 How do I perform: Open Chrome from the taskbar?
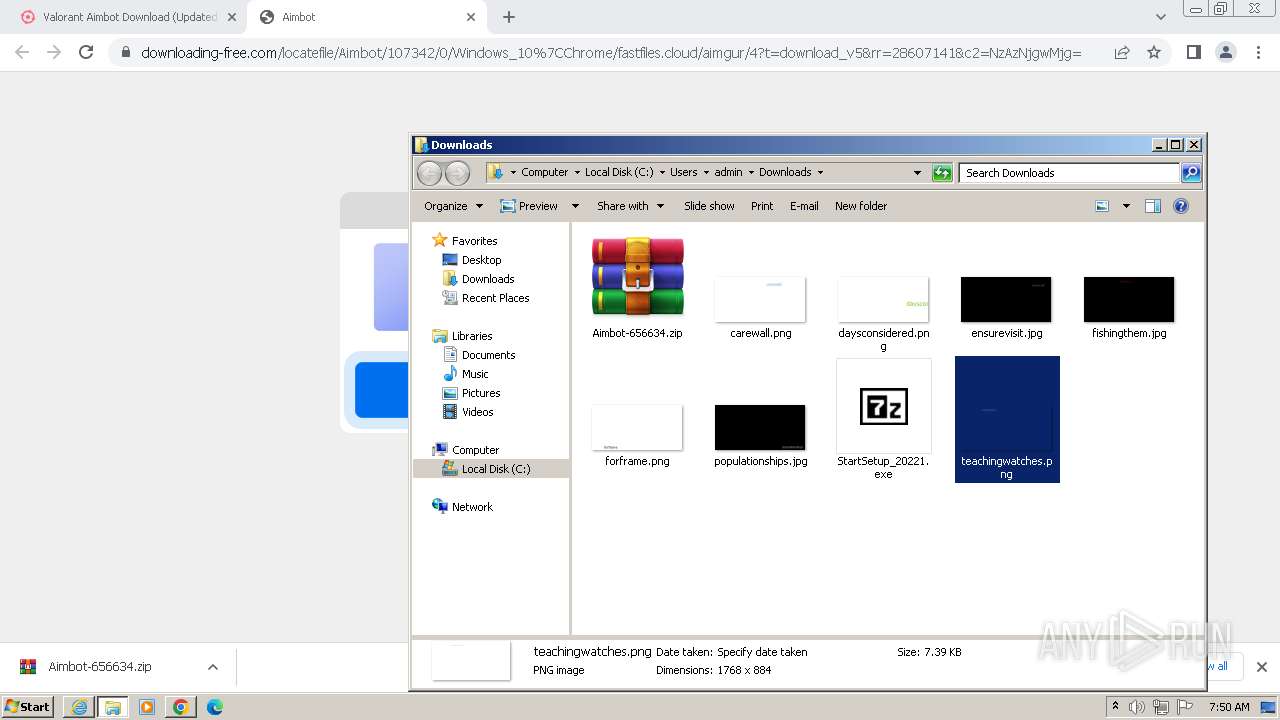pos(181,707)
